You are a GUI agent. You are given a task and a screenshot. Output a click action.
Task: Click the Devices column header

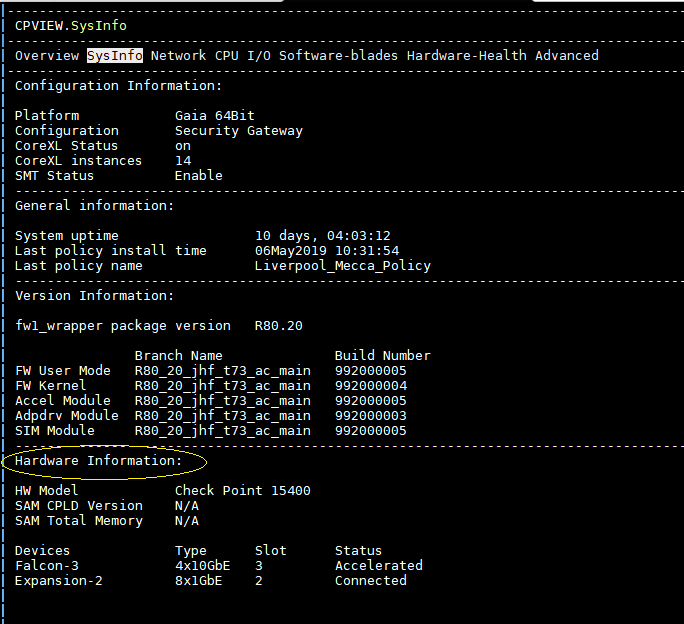click(42, 551)
